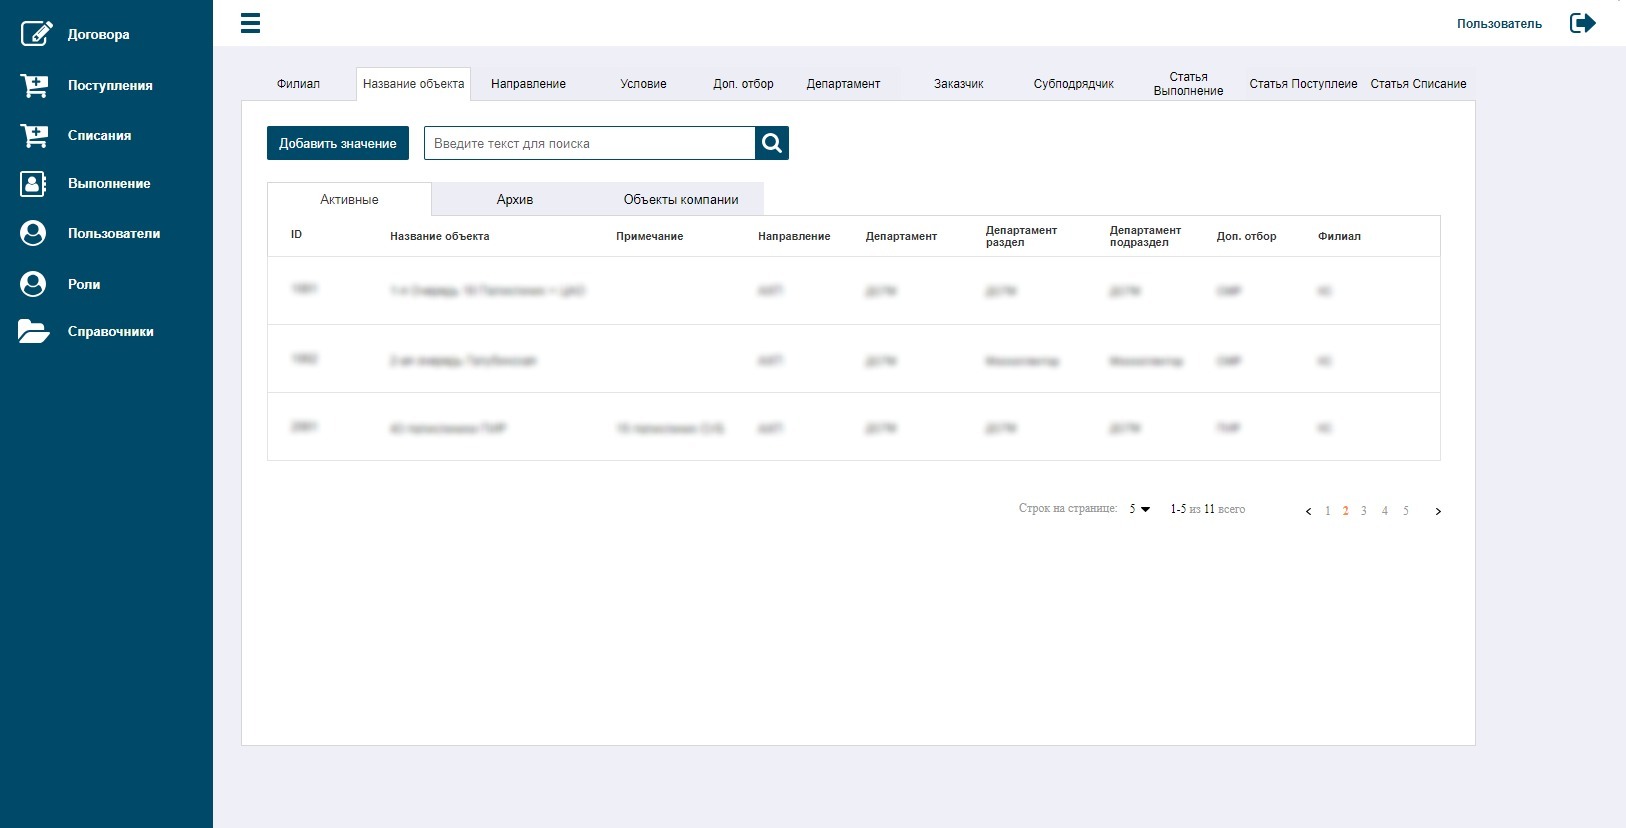Click the Департамент подраздел column header

[x=1145, y=236]
